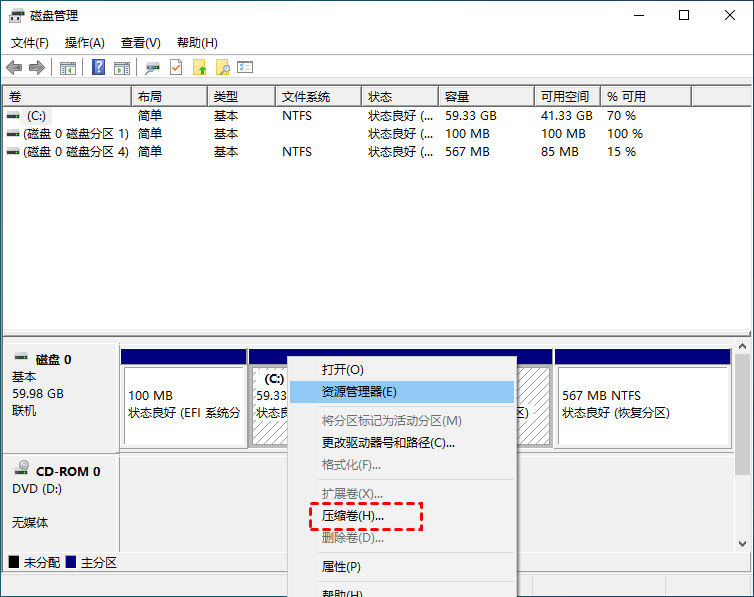Screen dimensions: 754x597
Task: Sort by the 容量 column header
Action: 457,97
